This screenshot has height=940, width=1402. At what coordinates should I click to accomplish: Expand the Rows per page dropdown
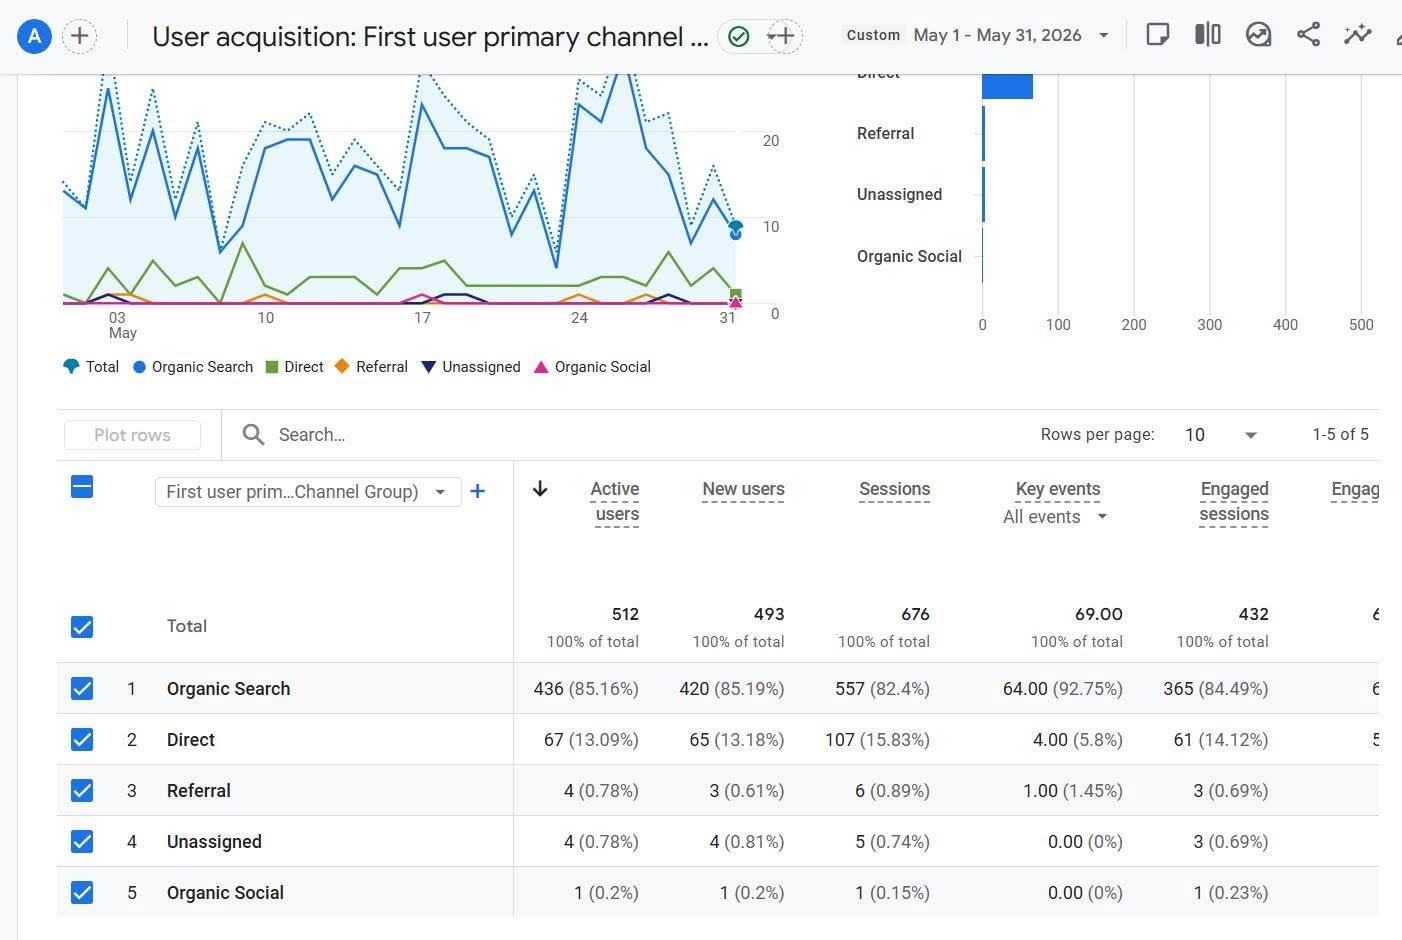1221,435
